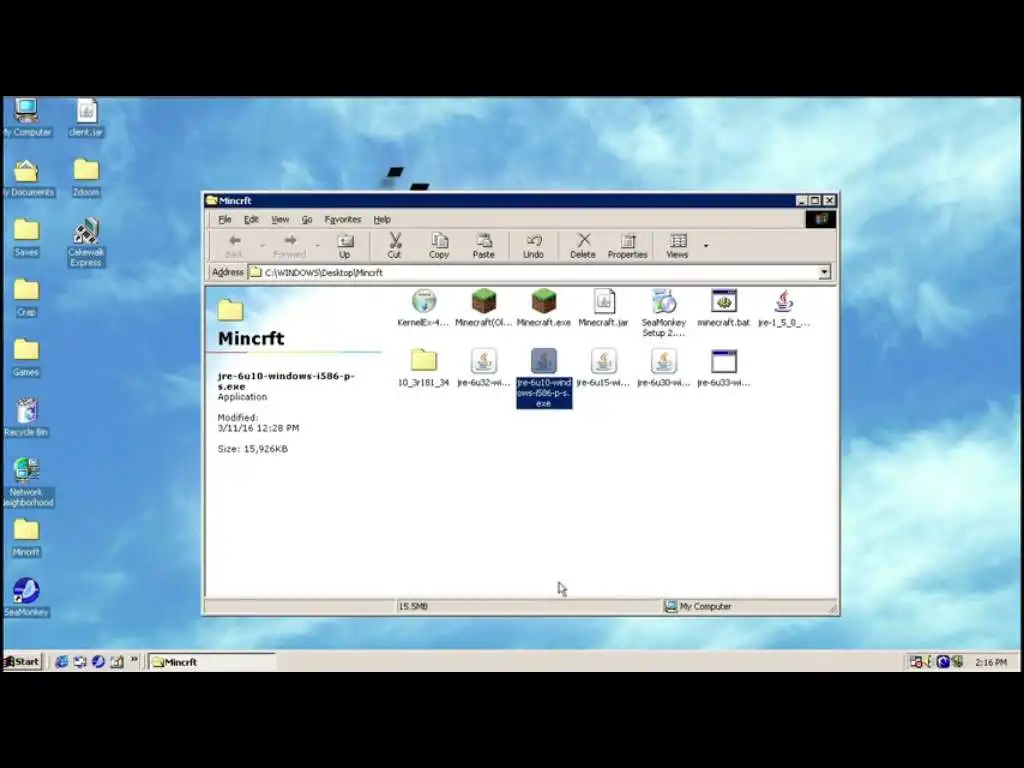Click the highlighted jre-6u10-windows-i586-p-s.exe file
1024x768 pixels.
(543, 378)
